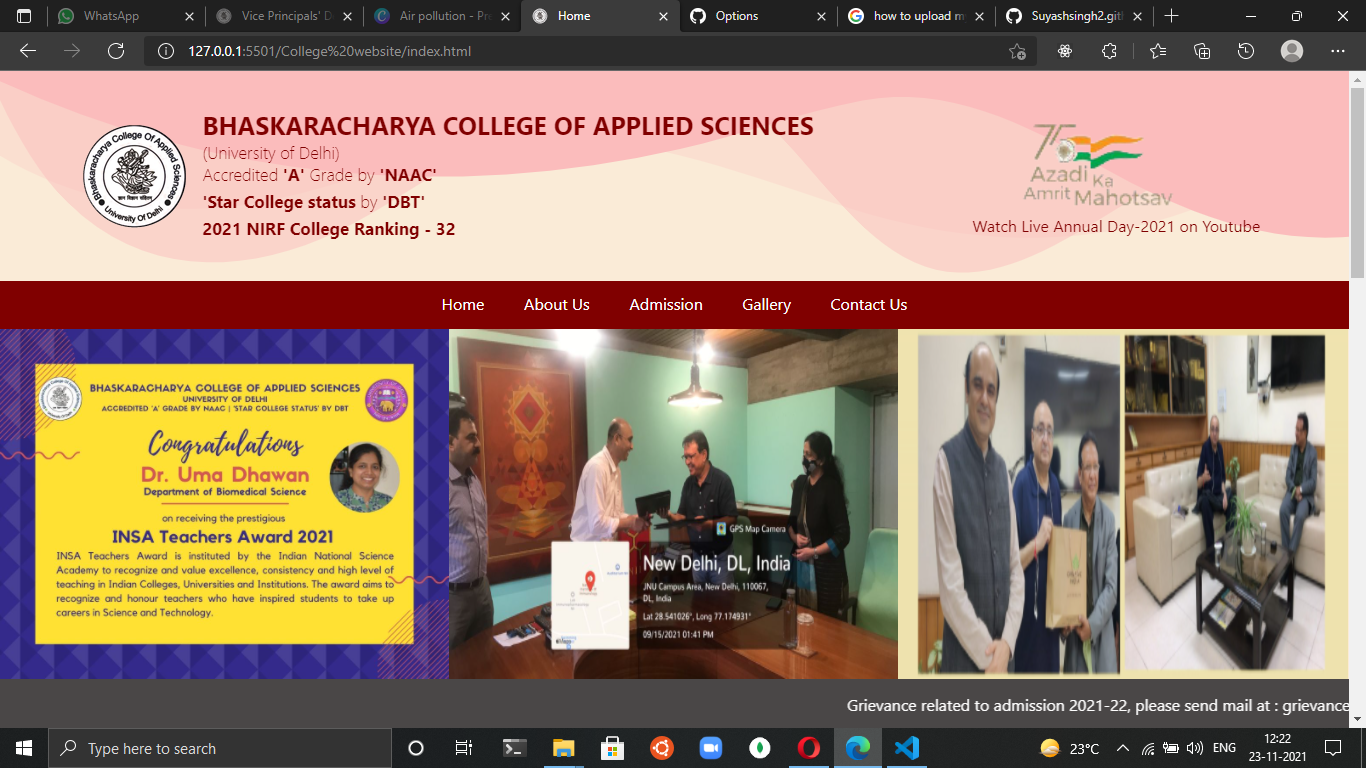Open Opera browser from taskbar
The width and height of the screenshot is (1366, 768).
[x=809, y=747]
